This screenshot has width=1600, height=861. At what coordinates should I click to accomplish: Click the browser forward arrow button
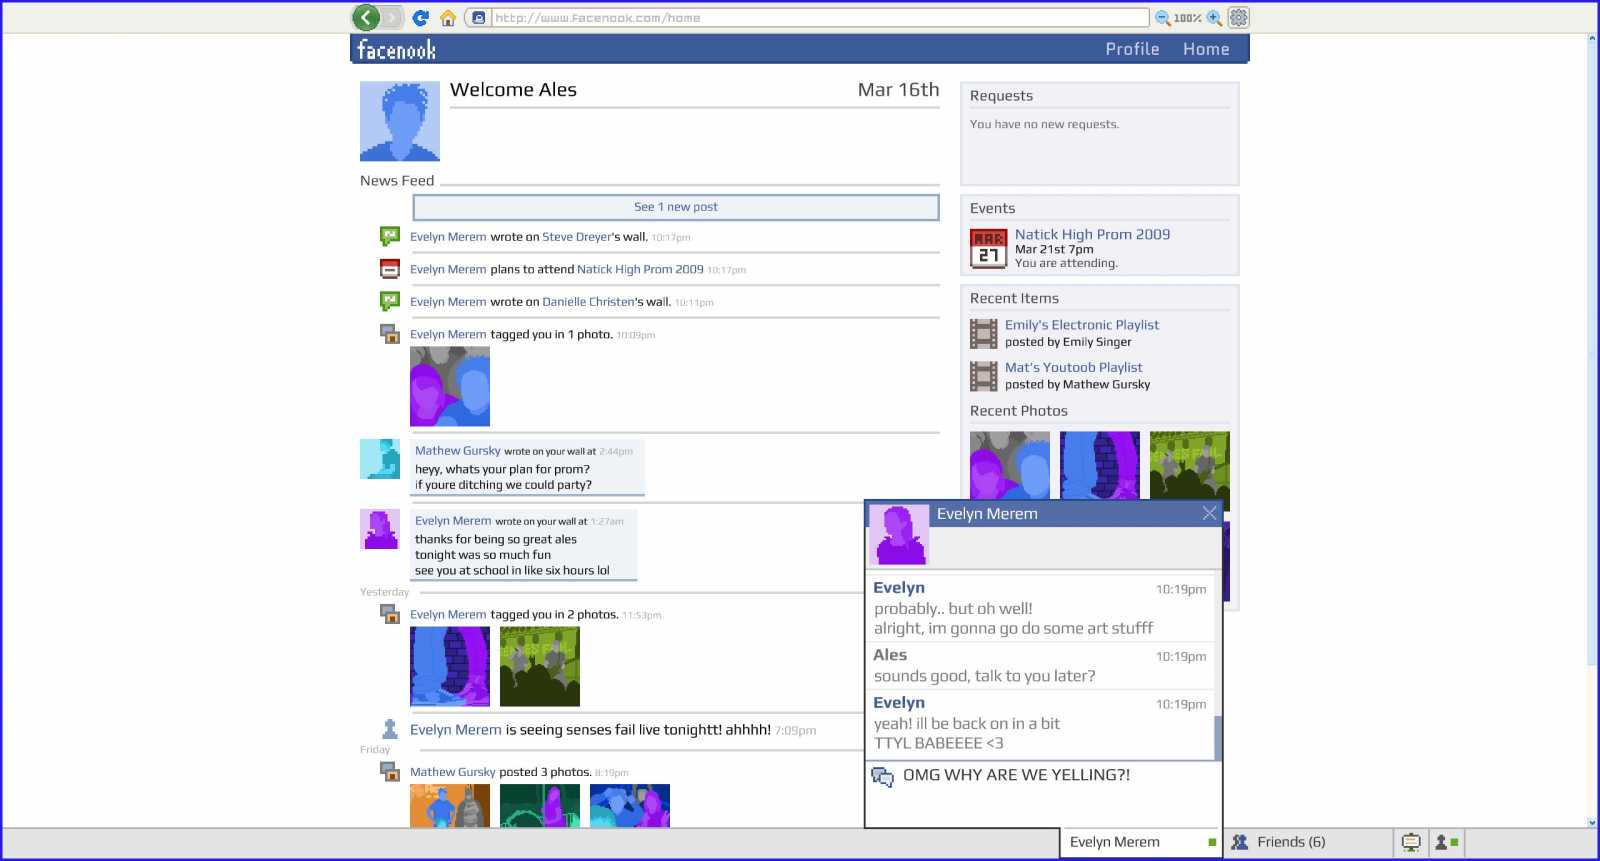392,17
